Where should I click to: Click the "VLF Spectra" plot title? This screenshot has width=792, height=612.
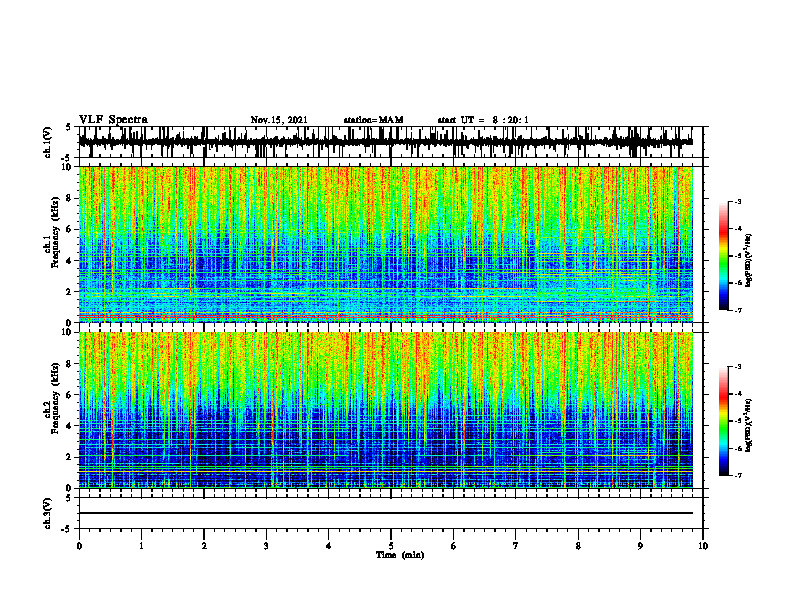pos(113,120)
